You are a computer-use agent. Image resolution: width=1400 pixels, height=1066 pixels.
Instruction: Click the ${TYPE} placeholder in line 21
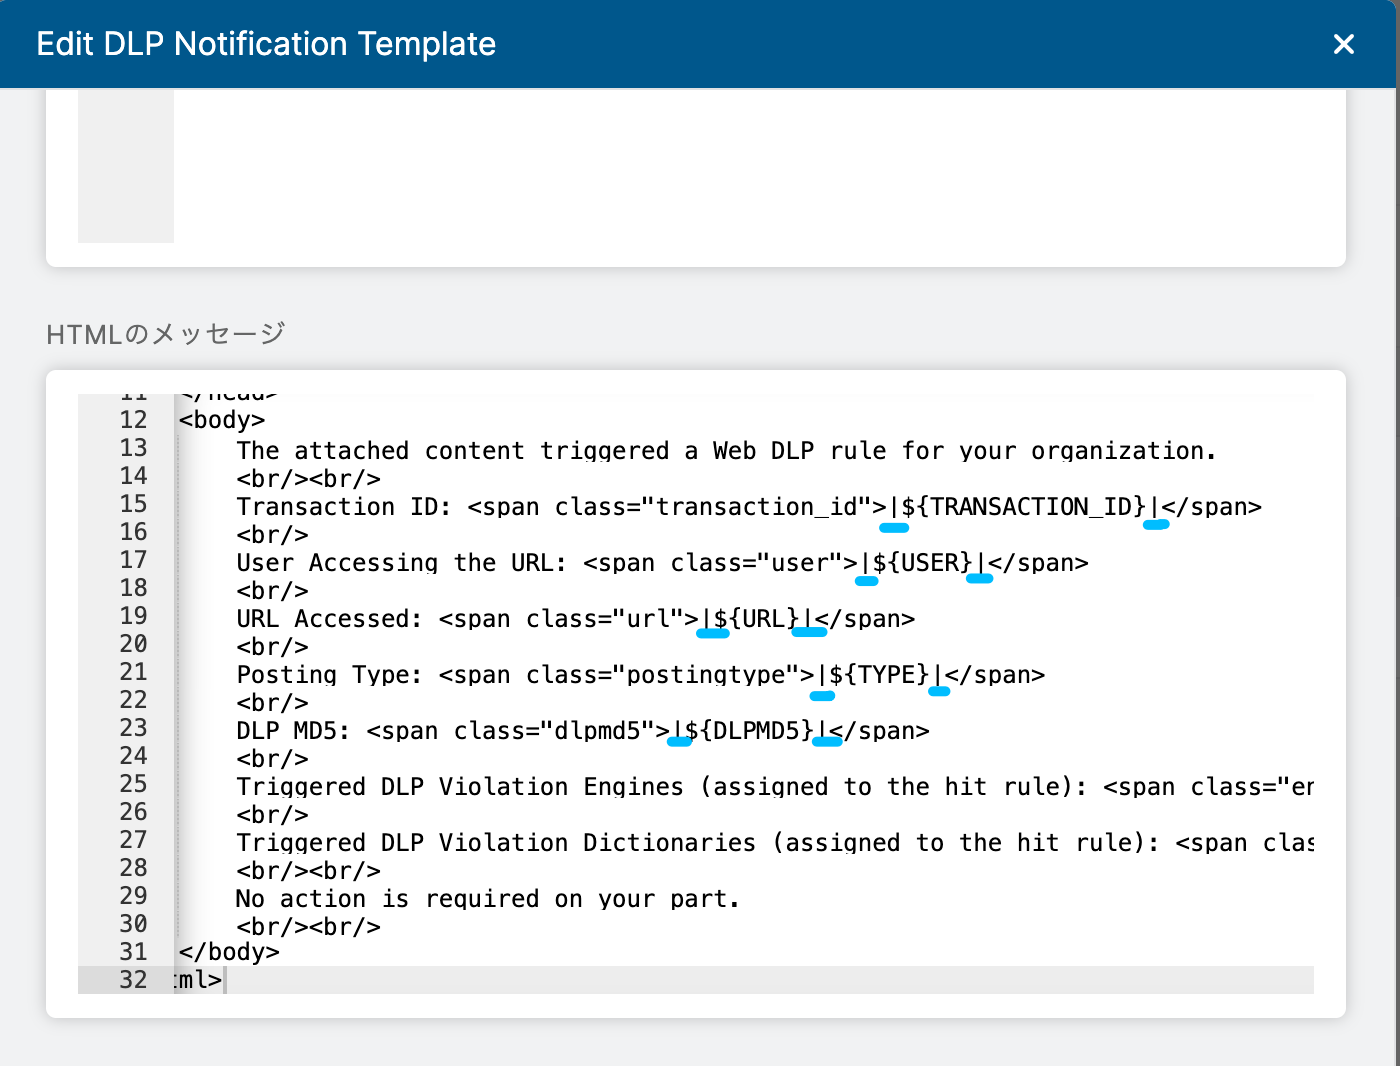tap(879, 675)
